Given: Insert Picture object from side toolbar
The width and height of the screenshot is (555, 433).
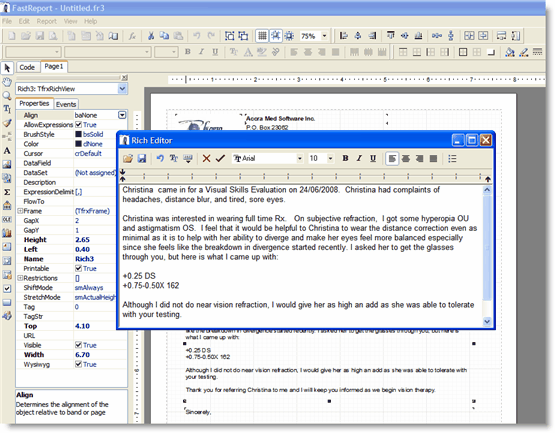Looking at the screenshot, I should [x=7, y=164].
